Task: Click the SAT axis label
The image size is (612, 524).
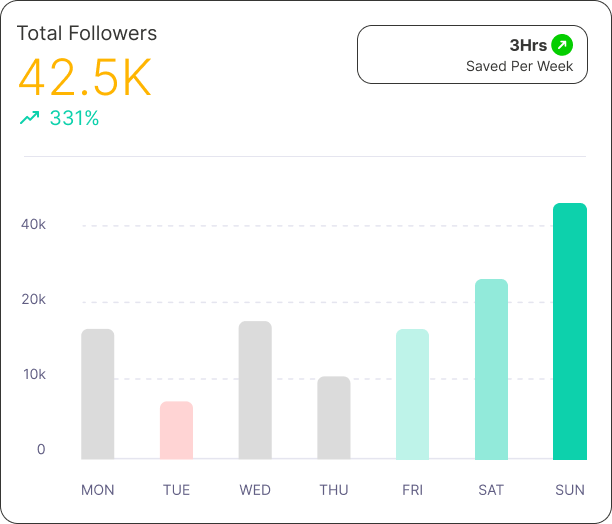Action: (491, 490)
